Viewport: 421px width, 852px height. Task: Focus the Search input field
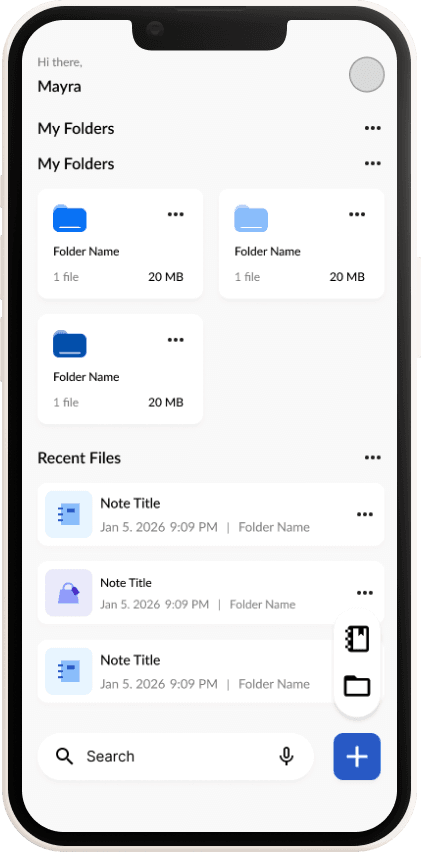click(175, 756)
